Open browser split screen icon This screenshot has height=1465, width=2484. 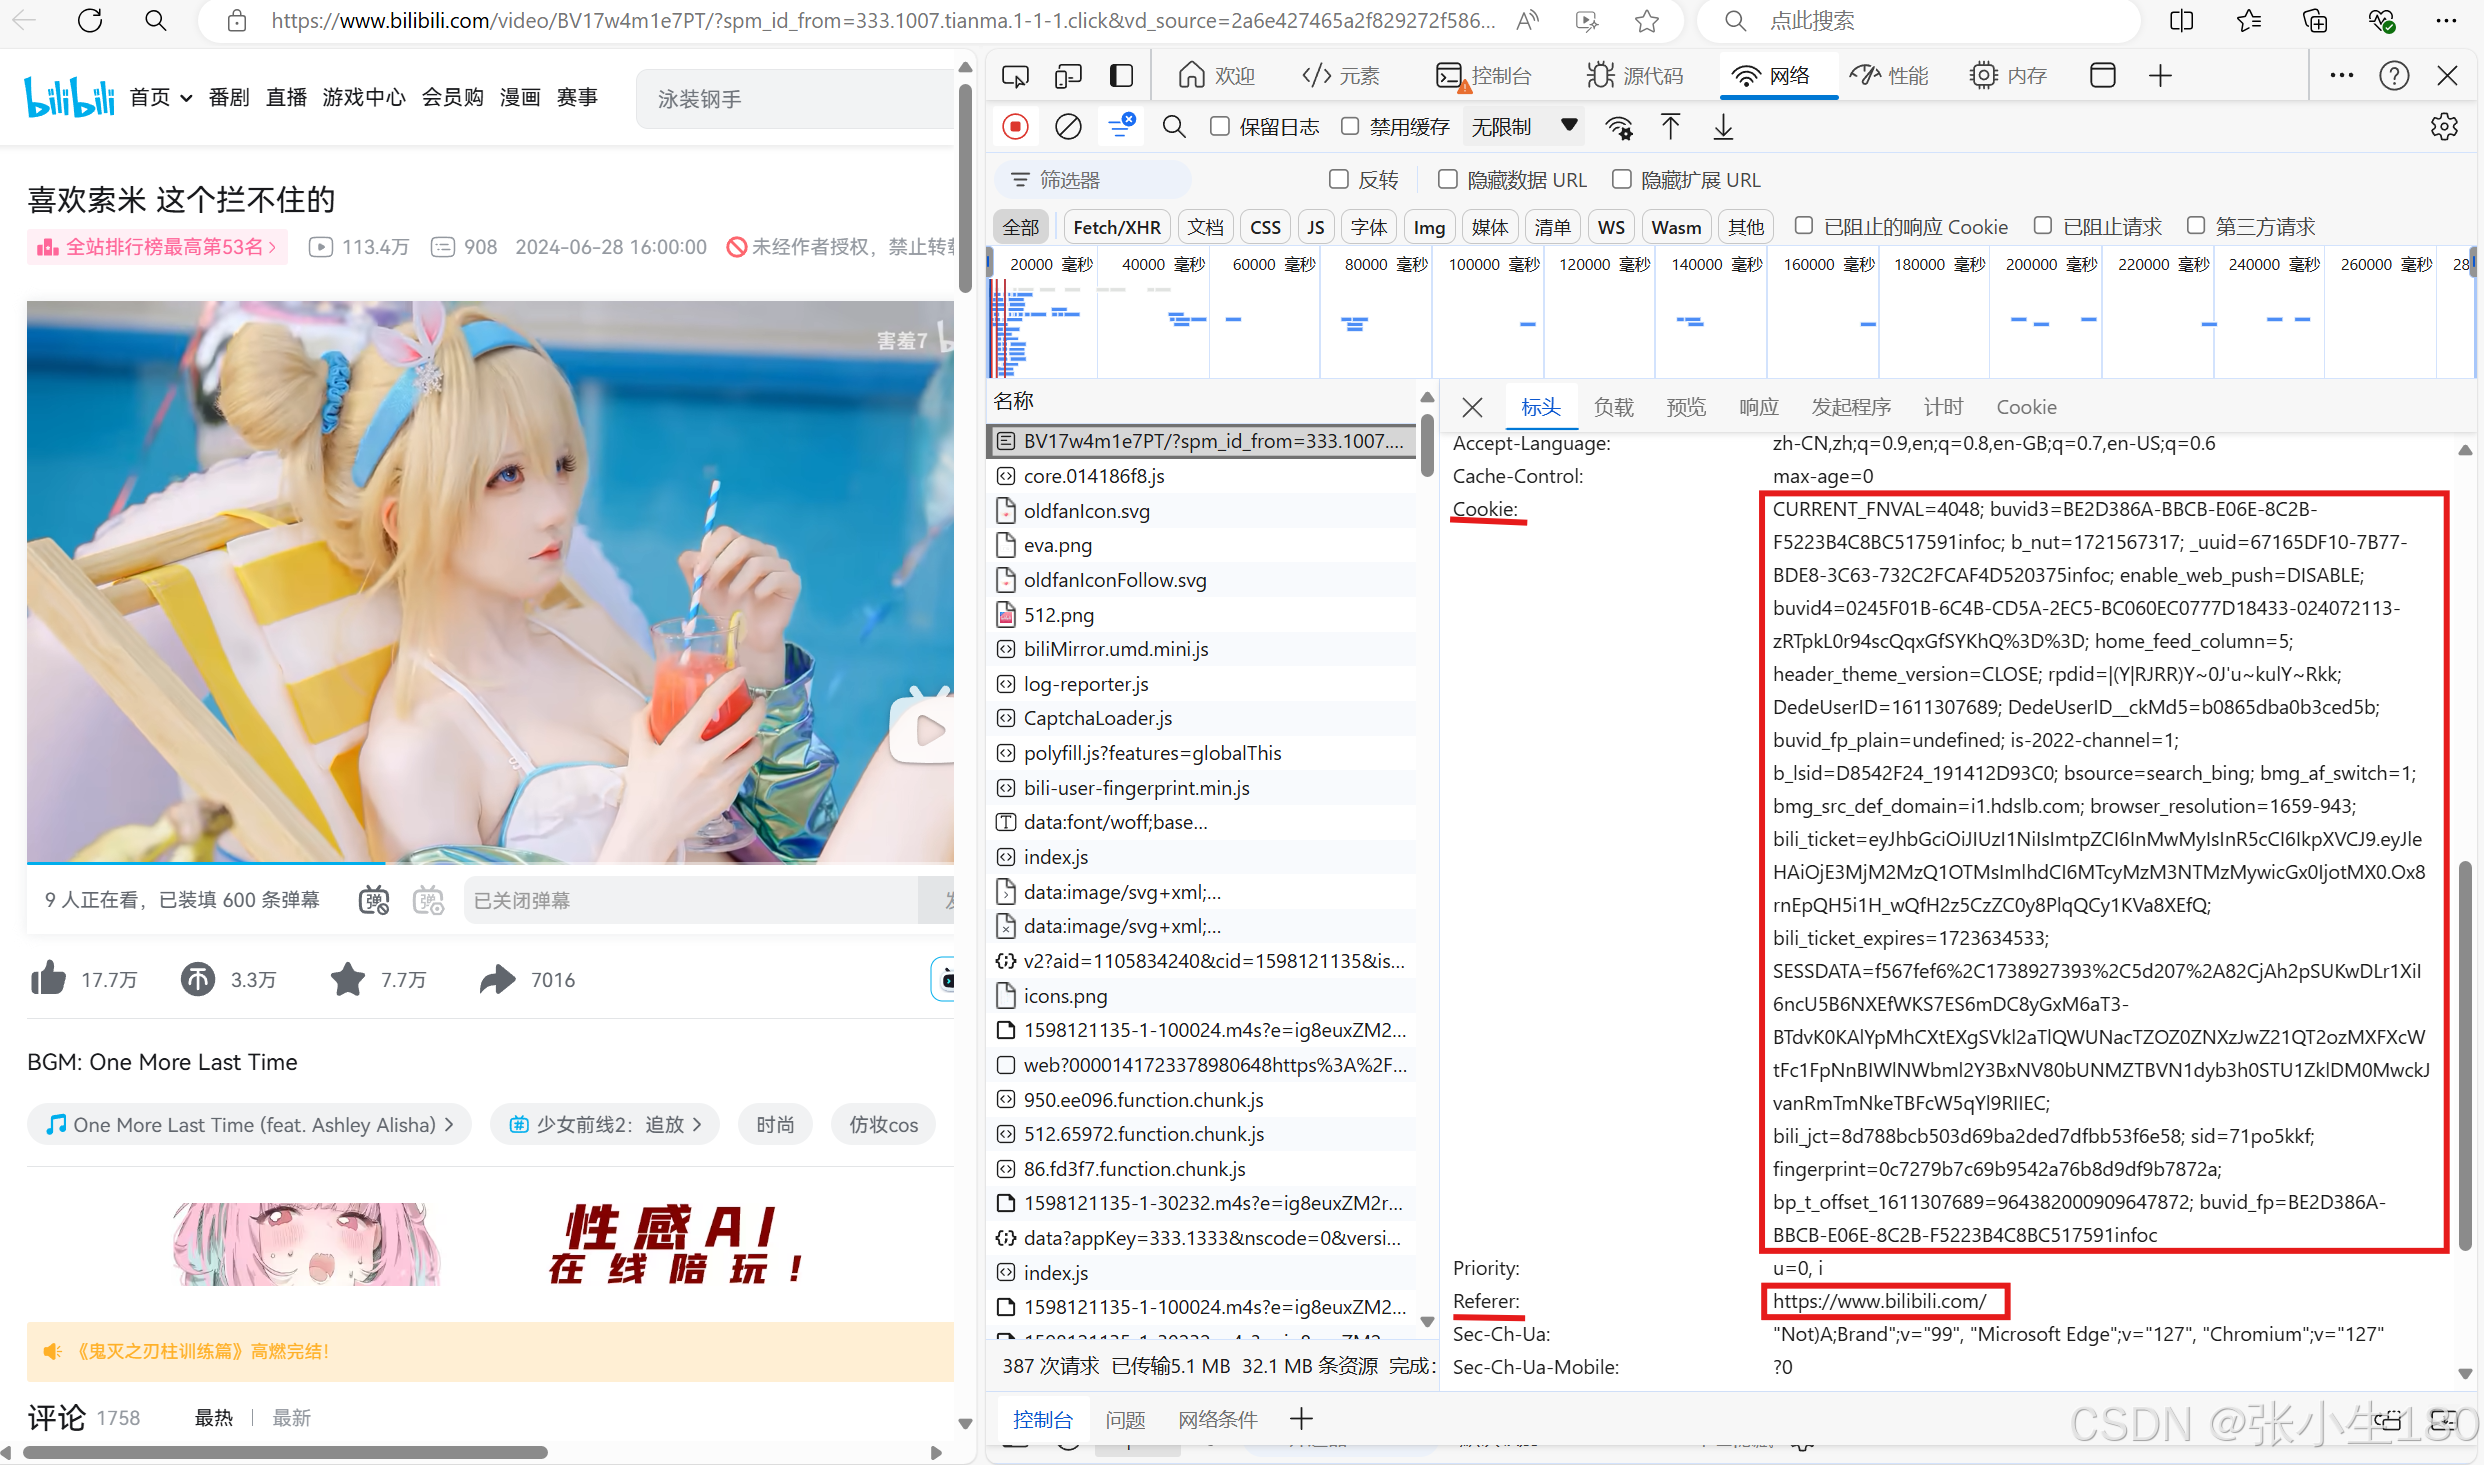click(2181, 21)
